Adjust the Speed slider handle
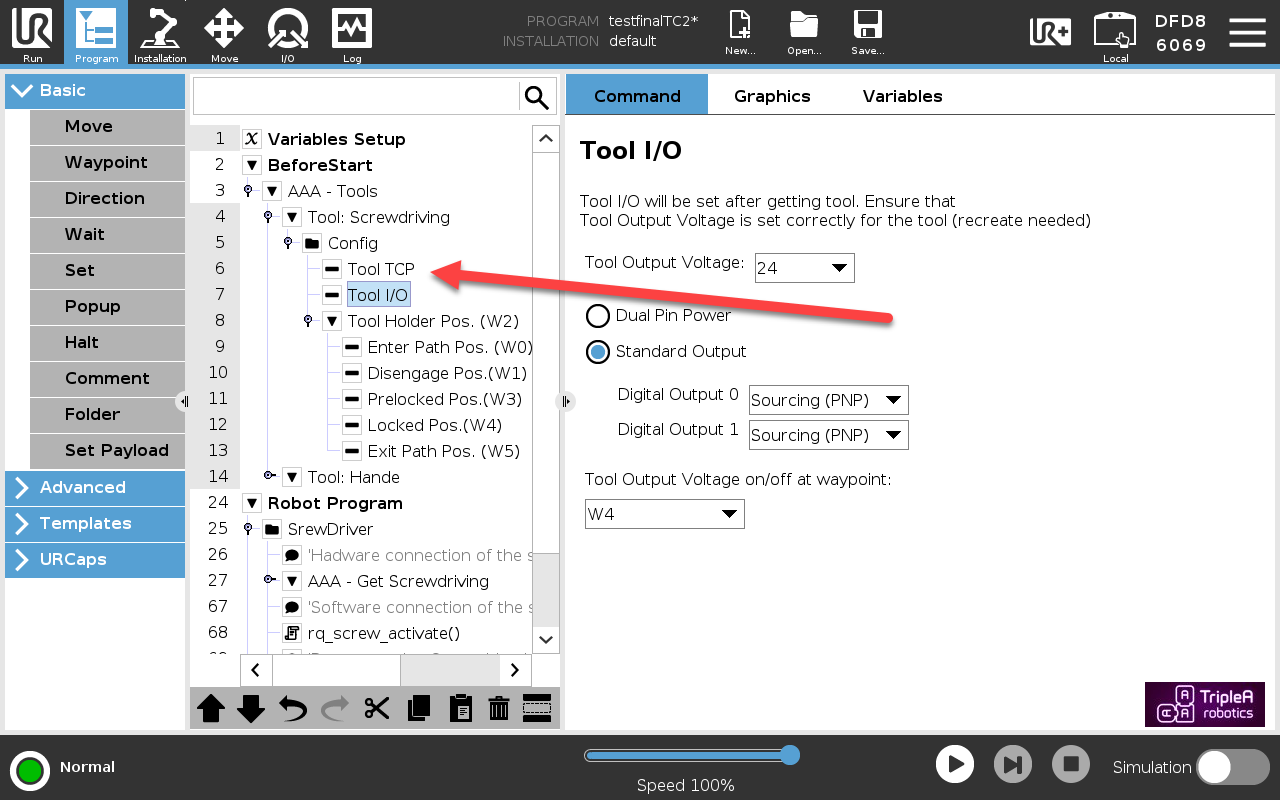The image size is (1280, 800). click(x=790, y=755)
